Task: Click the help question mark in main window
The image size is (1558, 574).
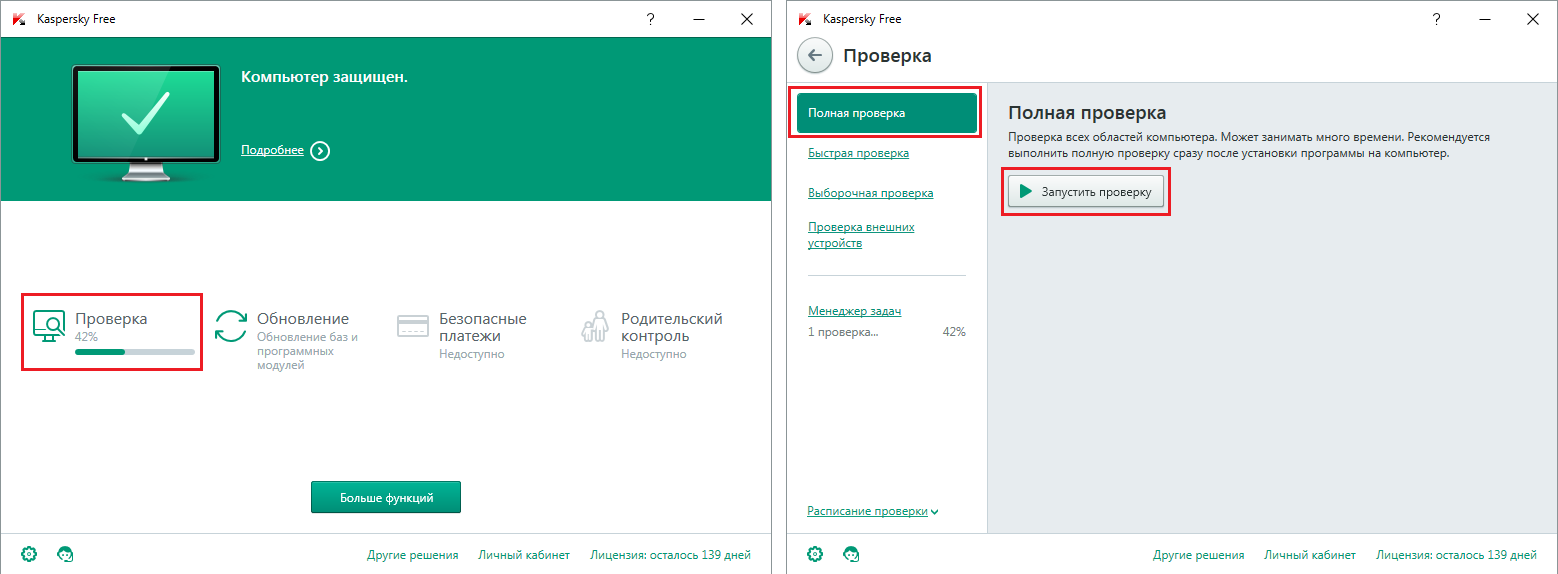Action: (651, 19)
